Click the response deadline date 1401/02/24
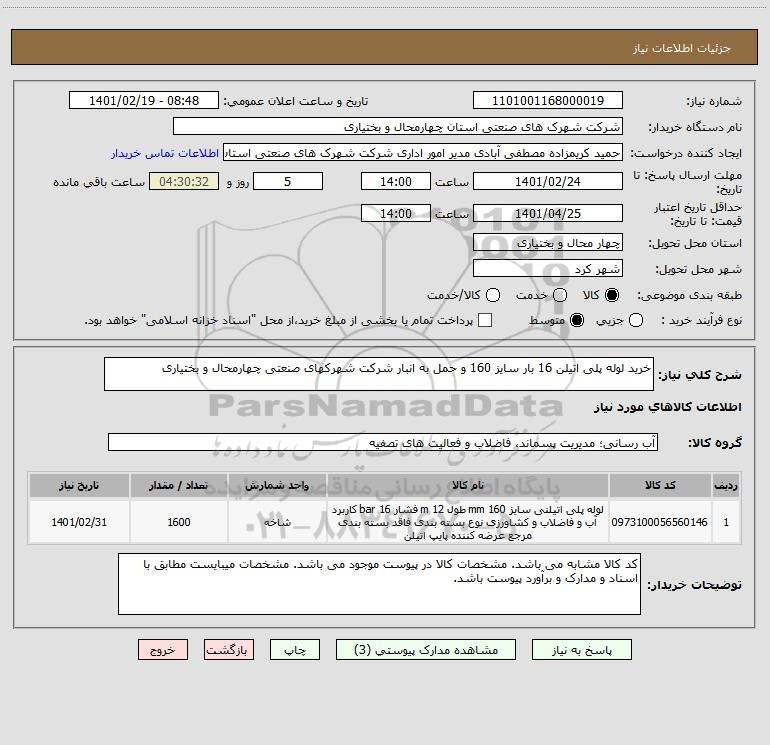Screen dimensions: 770x745 point(548,181)
